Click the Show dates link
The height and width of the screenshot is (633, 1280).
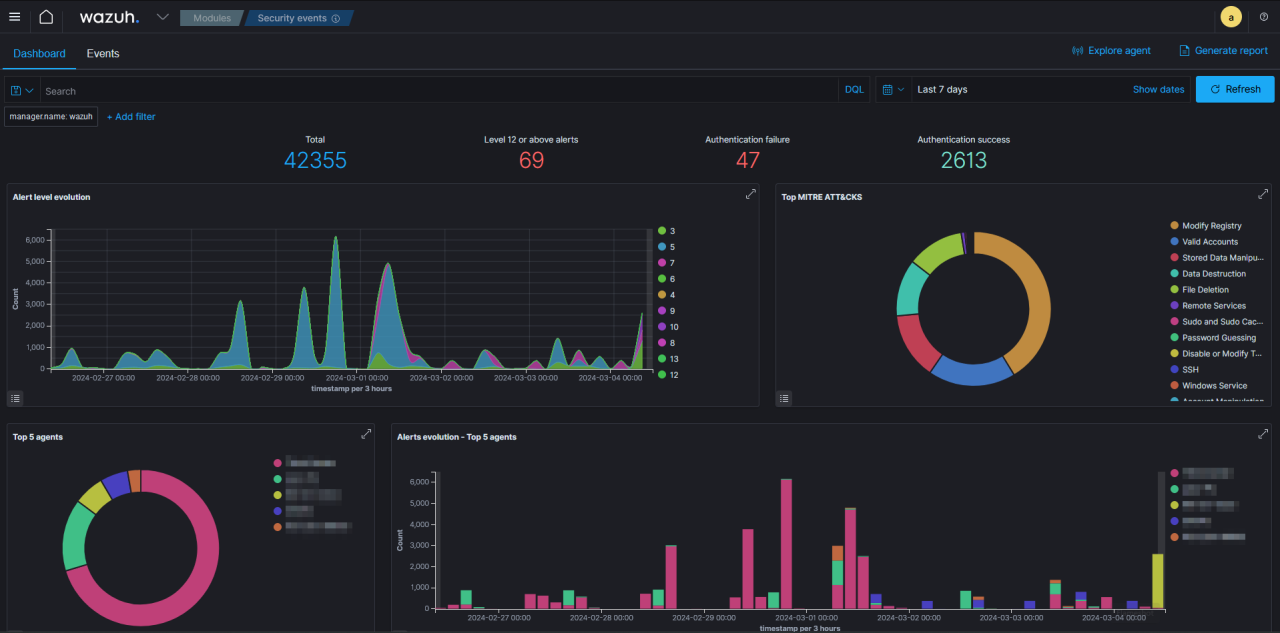coord(1157,89)
